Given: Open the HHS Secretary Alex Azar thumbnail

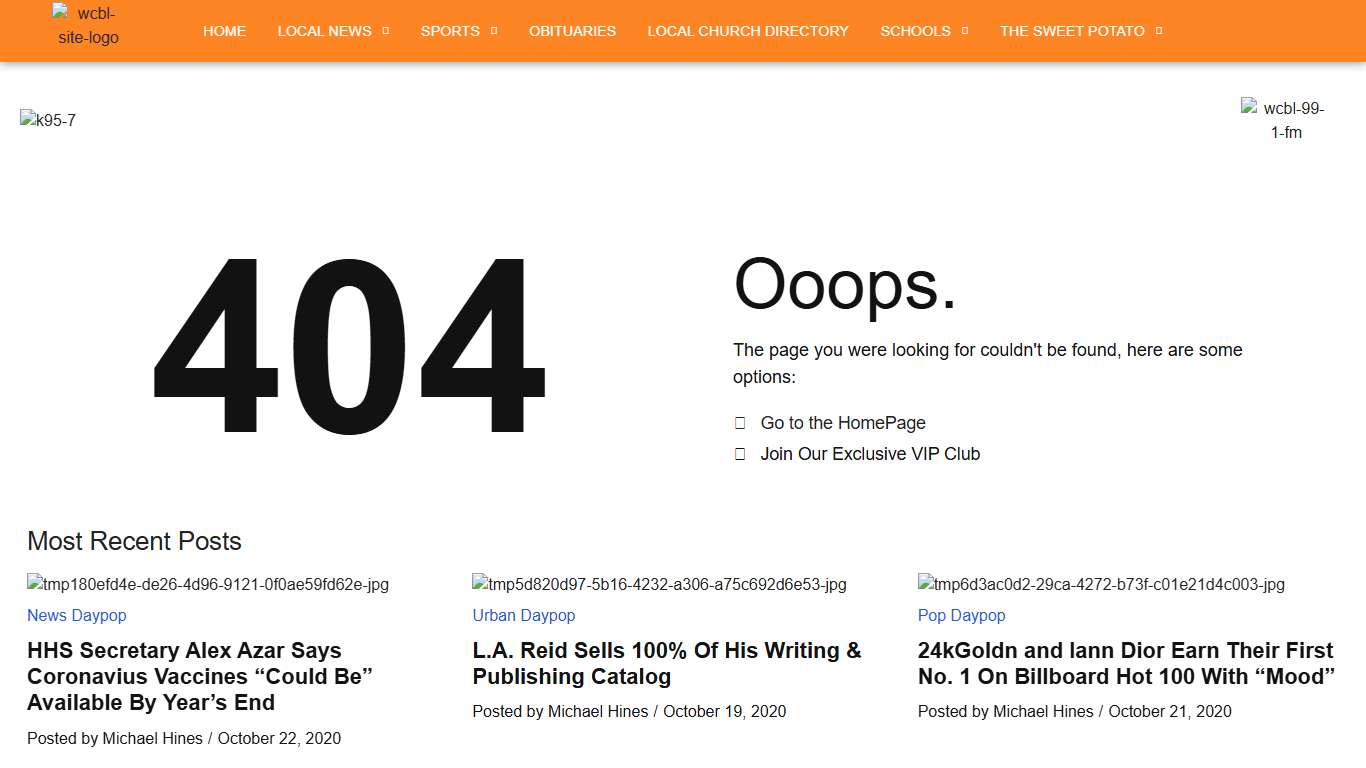Looking at the screenshot, I should pyautogui.click(x=208, y=584).
